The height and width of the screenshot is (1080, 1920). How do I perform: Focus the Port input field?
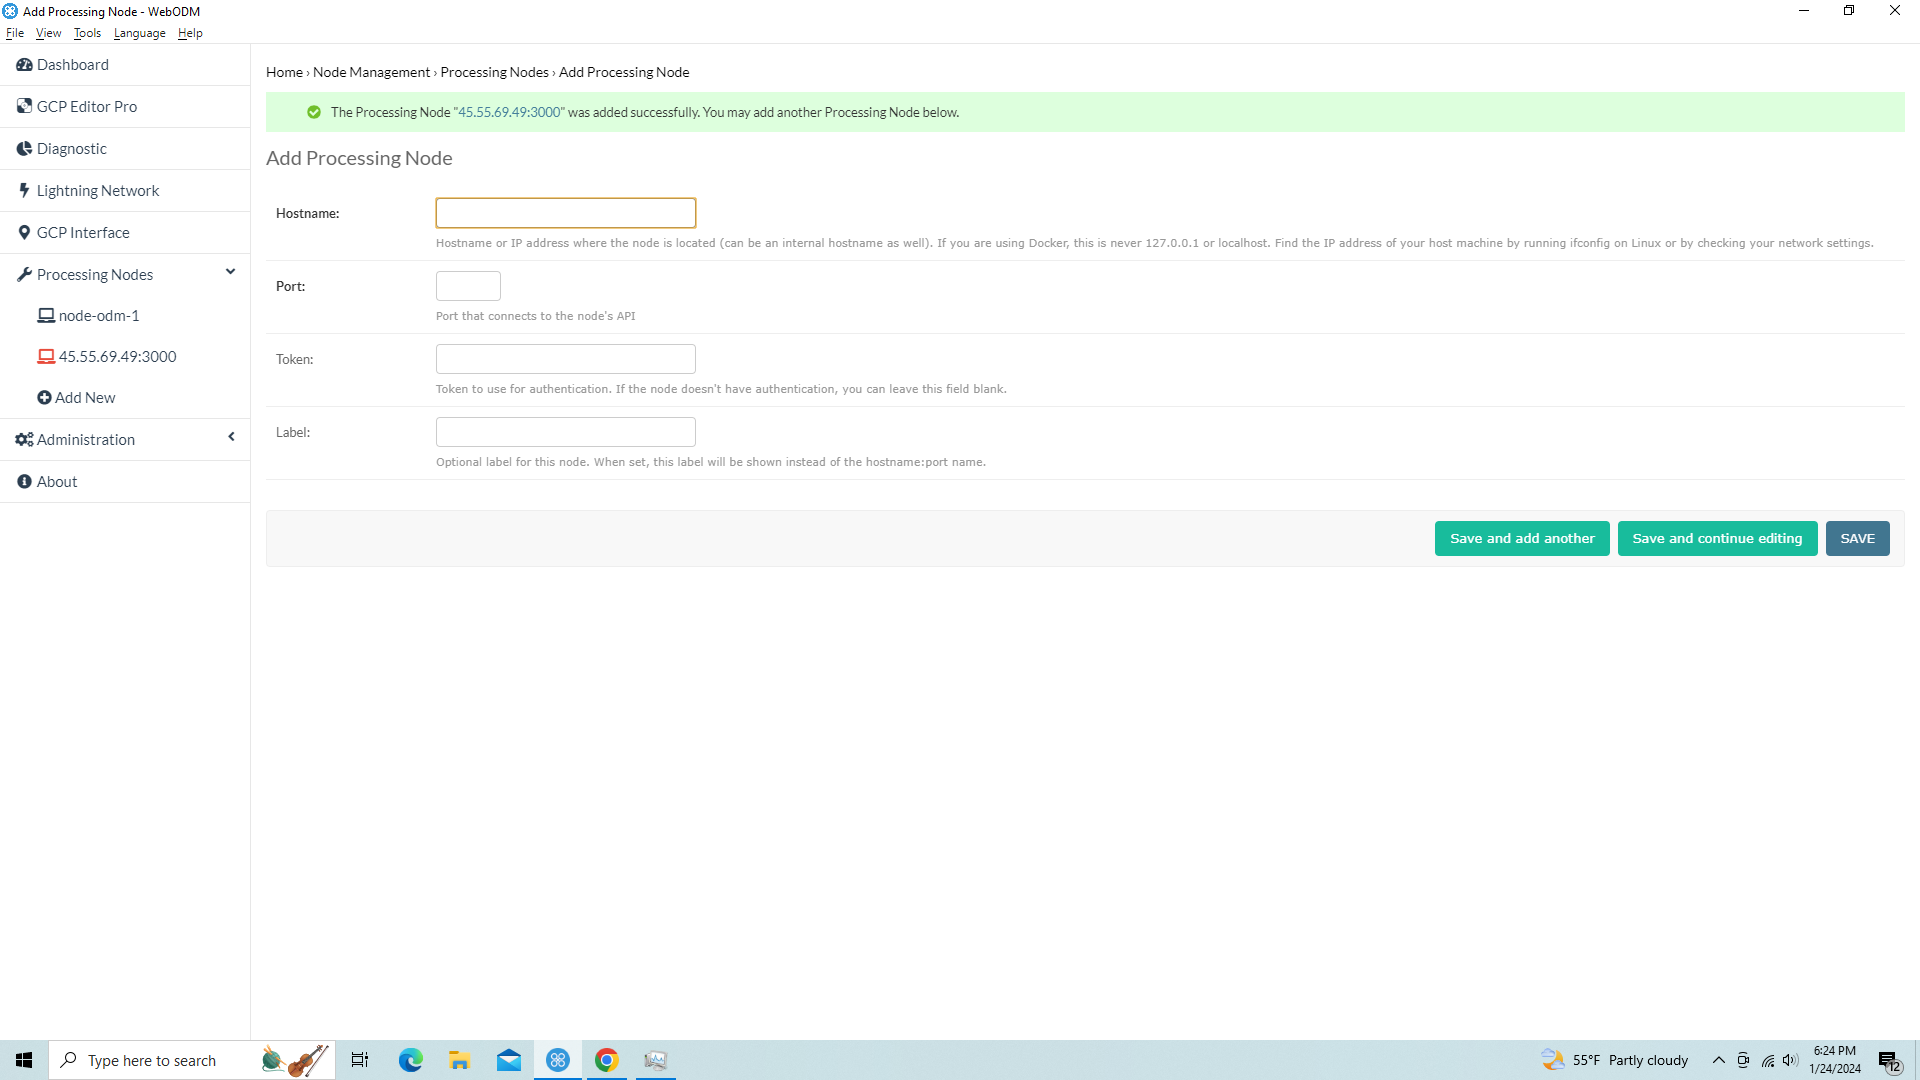click(468, 286)
